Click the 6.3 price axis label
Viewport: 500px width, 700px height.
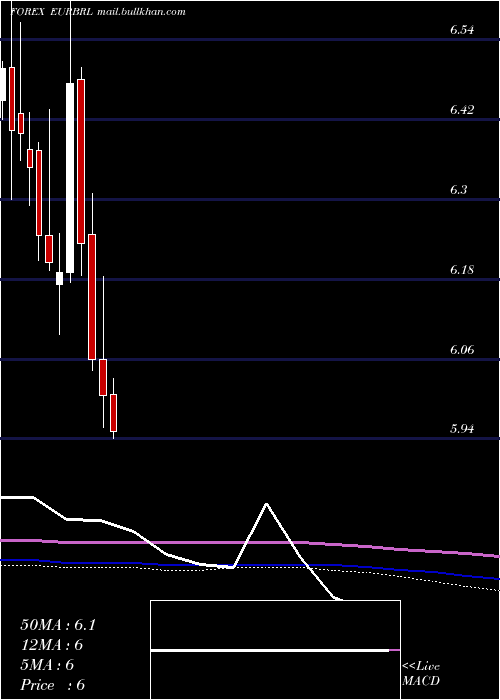(458, 190)
